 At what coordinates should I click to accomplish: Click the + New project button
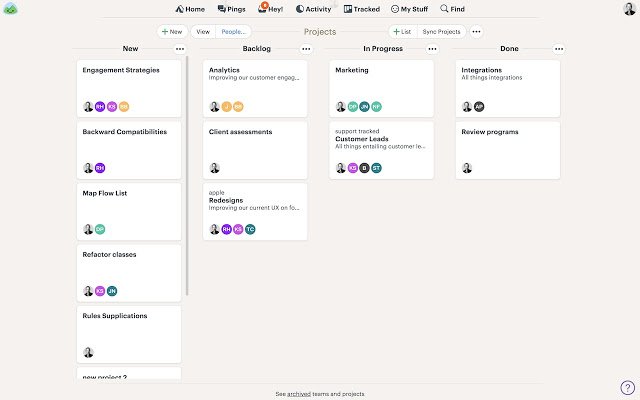172,31
